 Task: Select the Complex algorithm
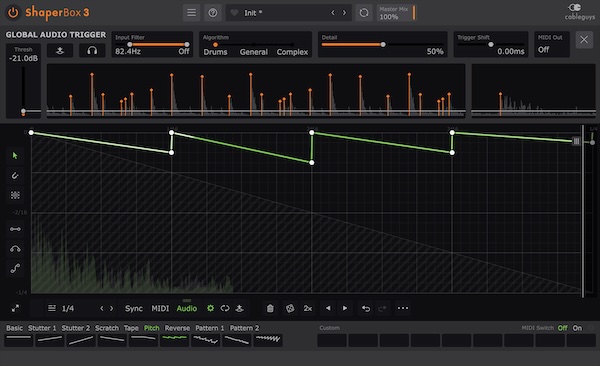[292, 52]
